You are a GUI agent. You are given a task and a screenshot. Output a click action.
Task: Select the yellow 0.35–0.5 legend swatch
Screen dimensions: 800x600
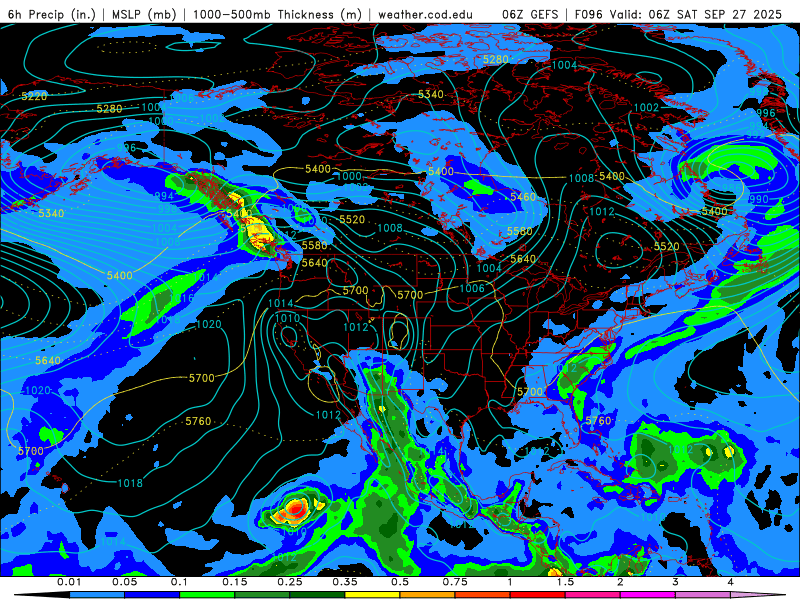372,595
